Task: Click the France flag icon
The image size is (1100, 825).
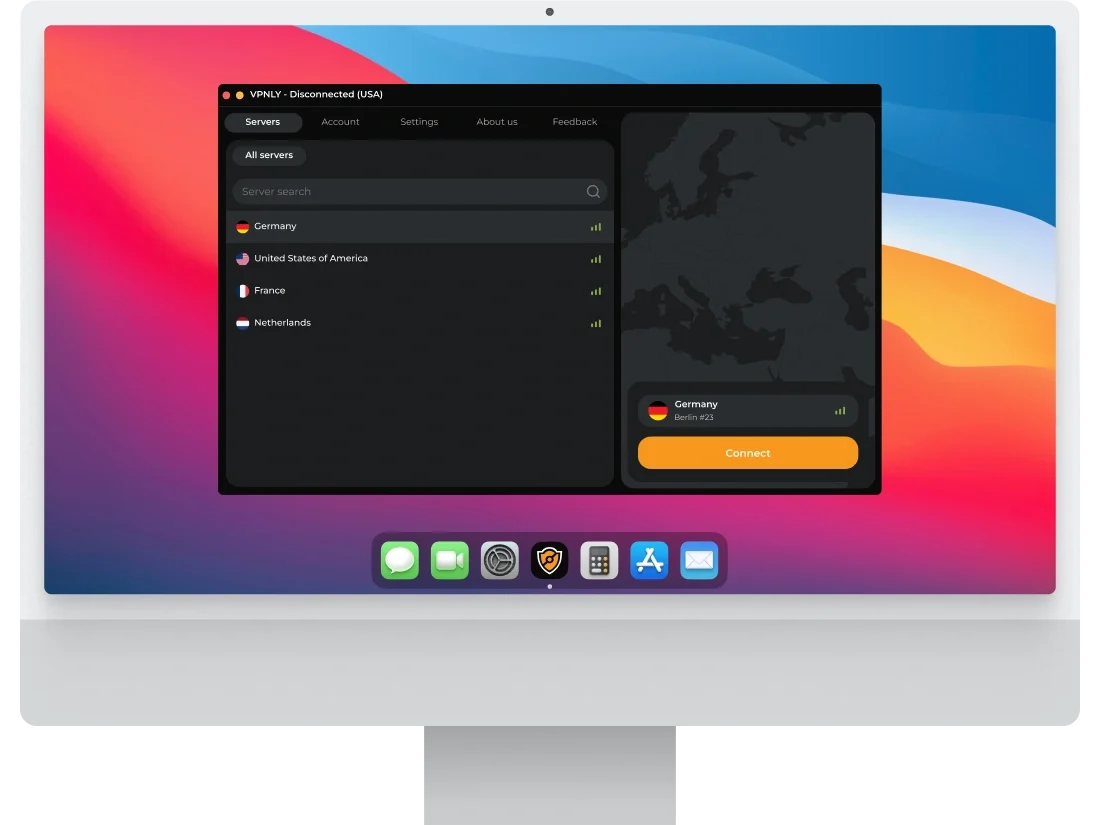Action: click(242, 291)
